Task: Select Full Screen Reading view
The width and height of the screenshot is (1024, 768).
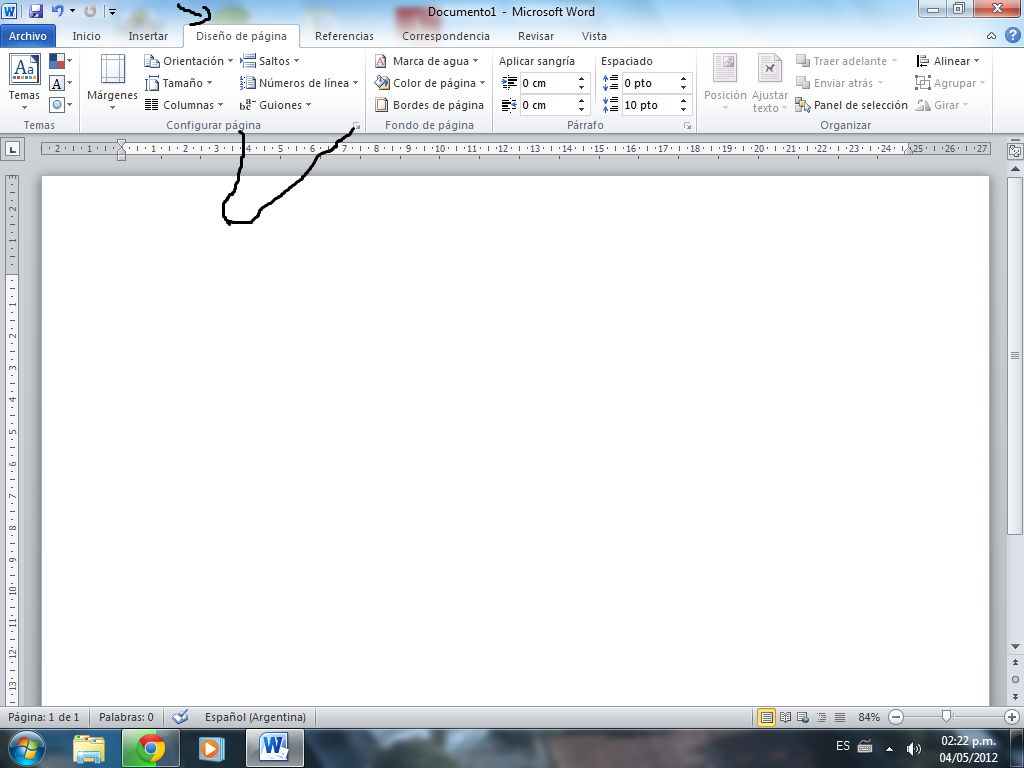Action: 786,717
